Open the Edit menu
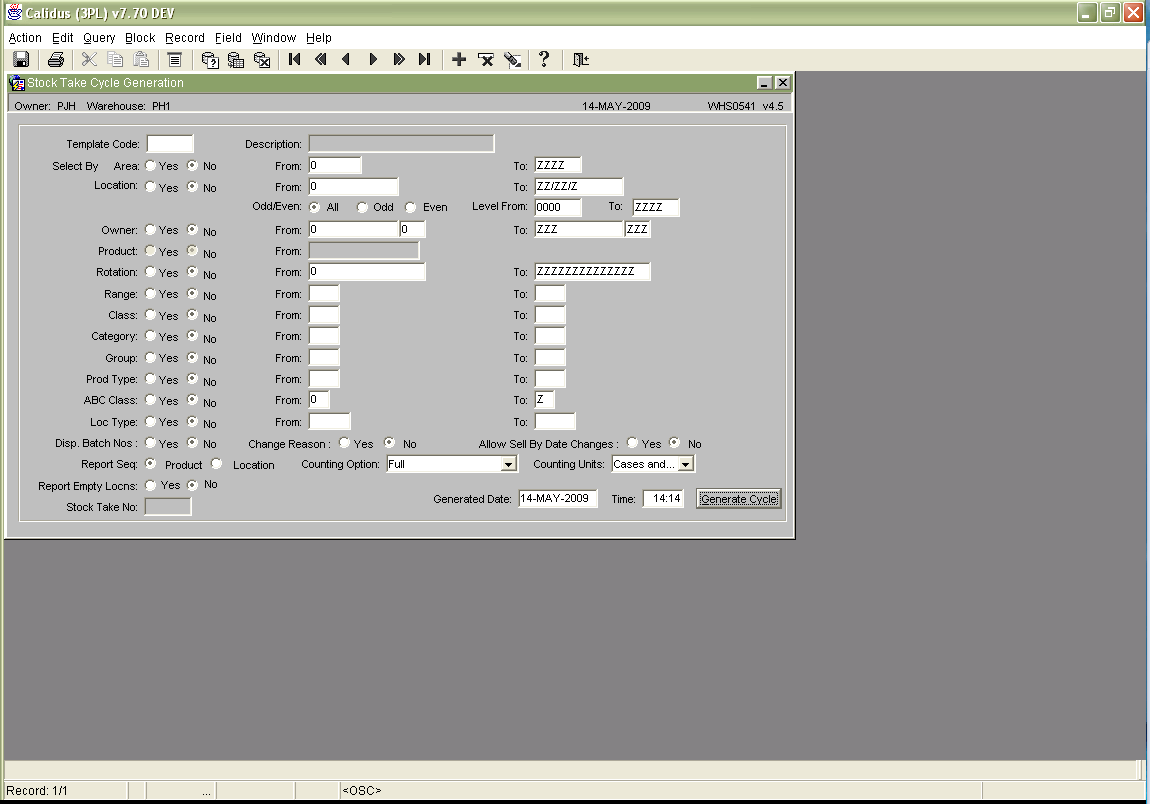 point(62,37)
